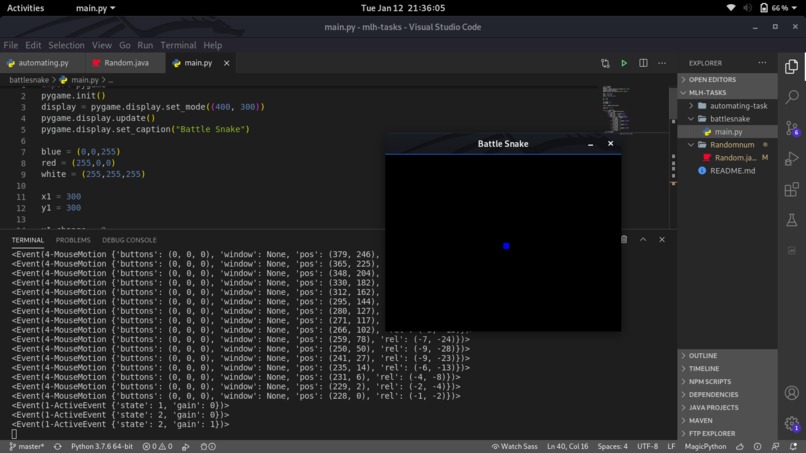
Task: Open the Terminal menu
Action: pos(178,45)
